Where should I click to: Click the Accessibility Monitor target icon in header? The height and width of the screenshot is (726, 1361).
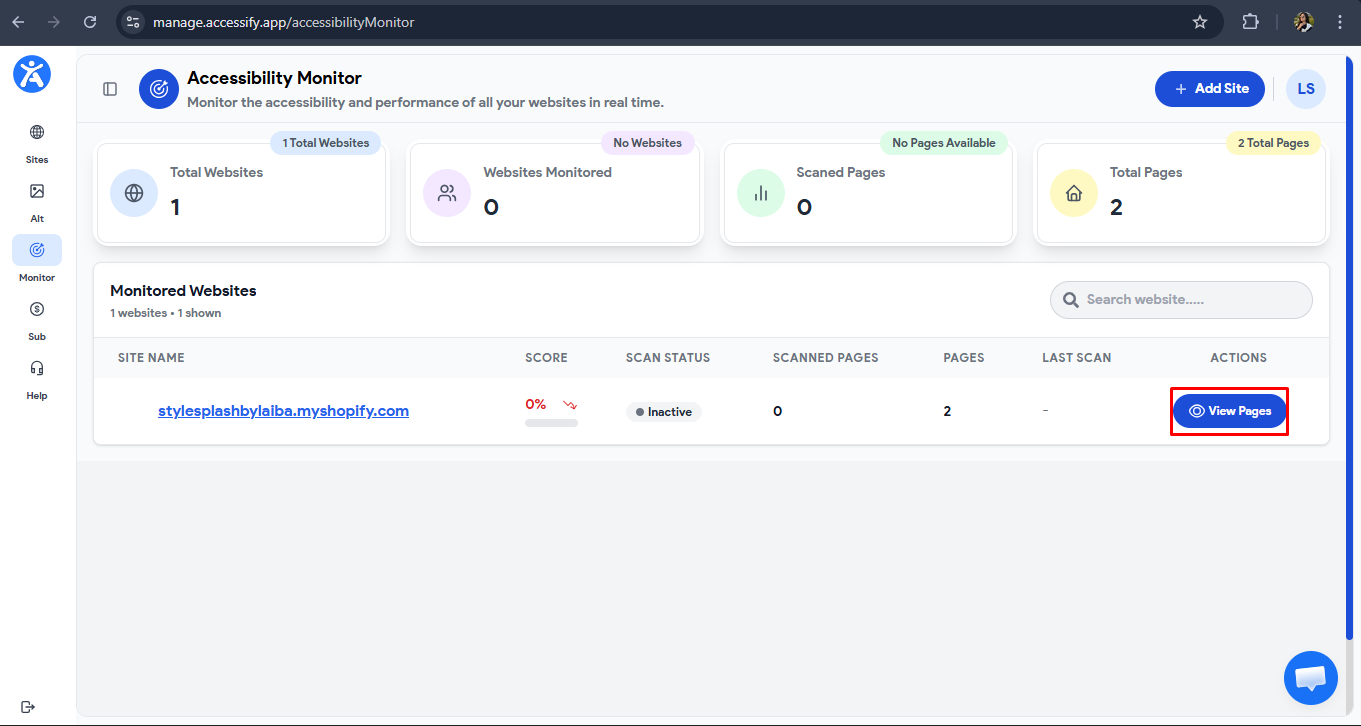(158, 89)
